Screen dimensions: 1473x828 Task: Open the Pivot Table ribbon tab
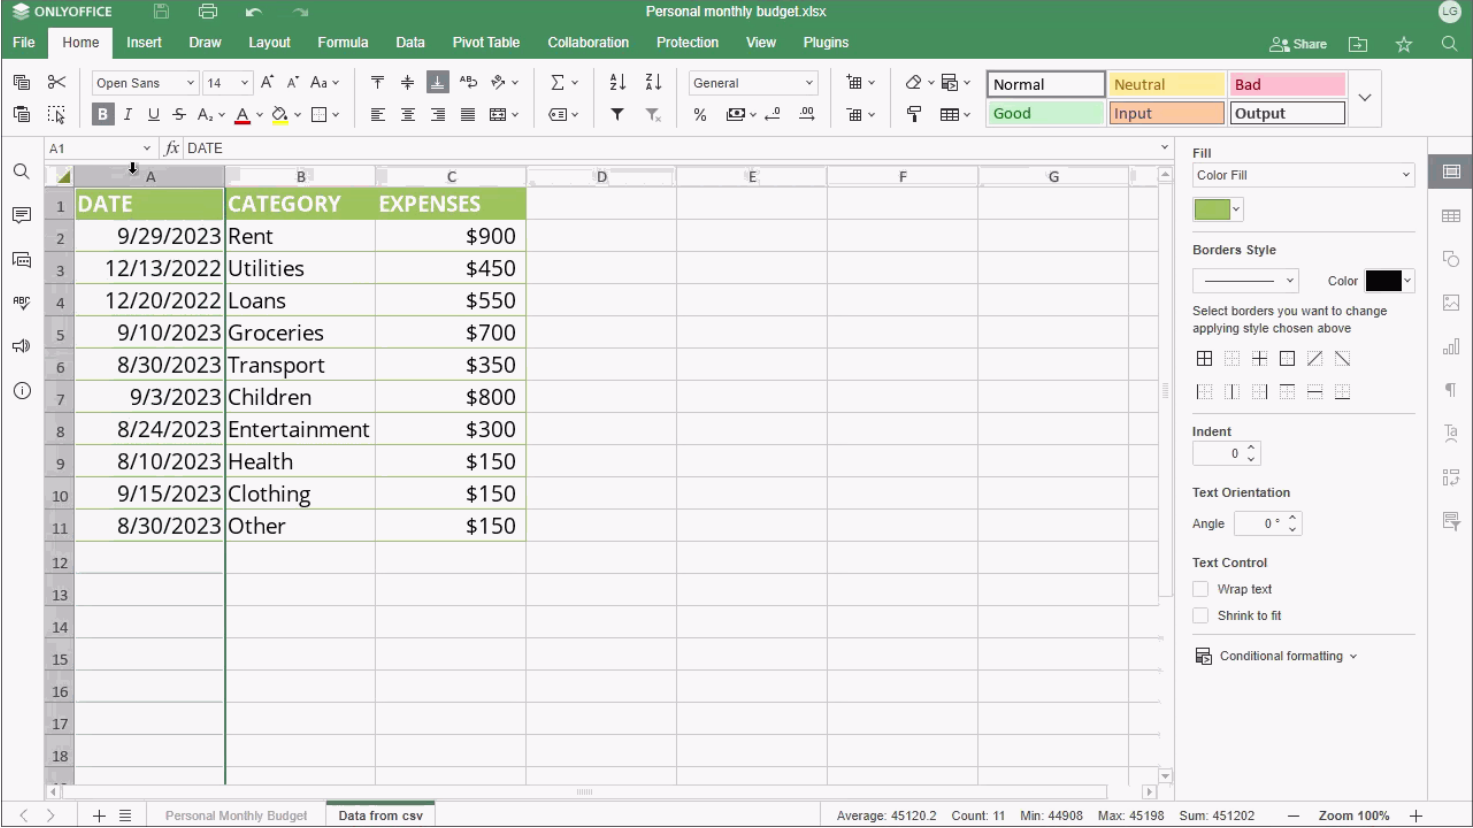point(485,43)
